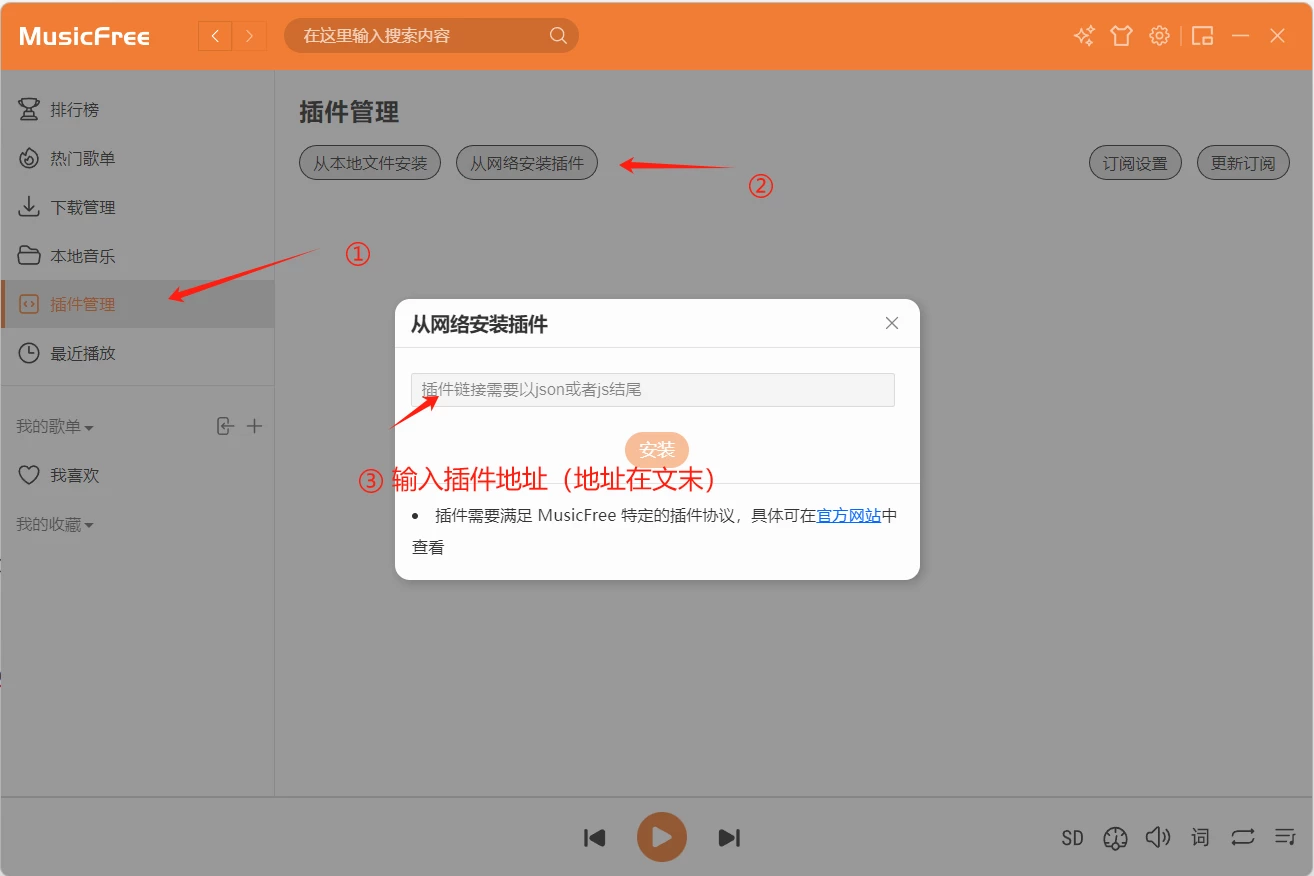Open settings gear icon

[1159, 36]
